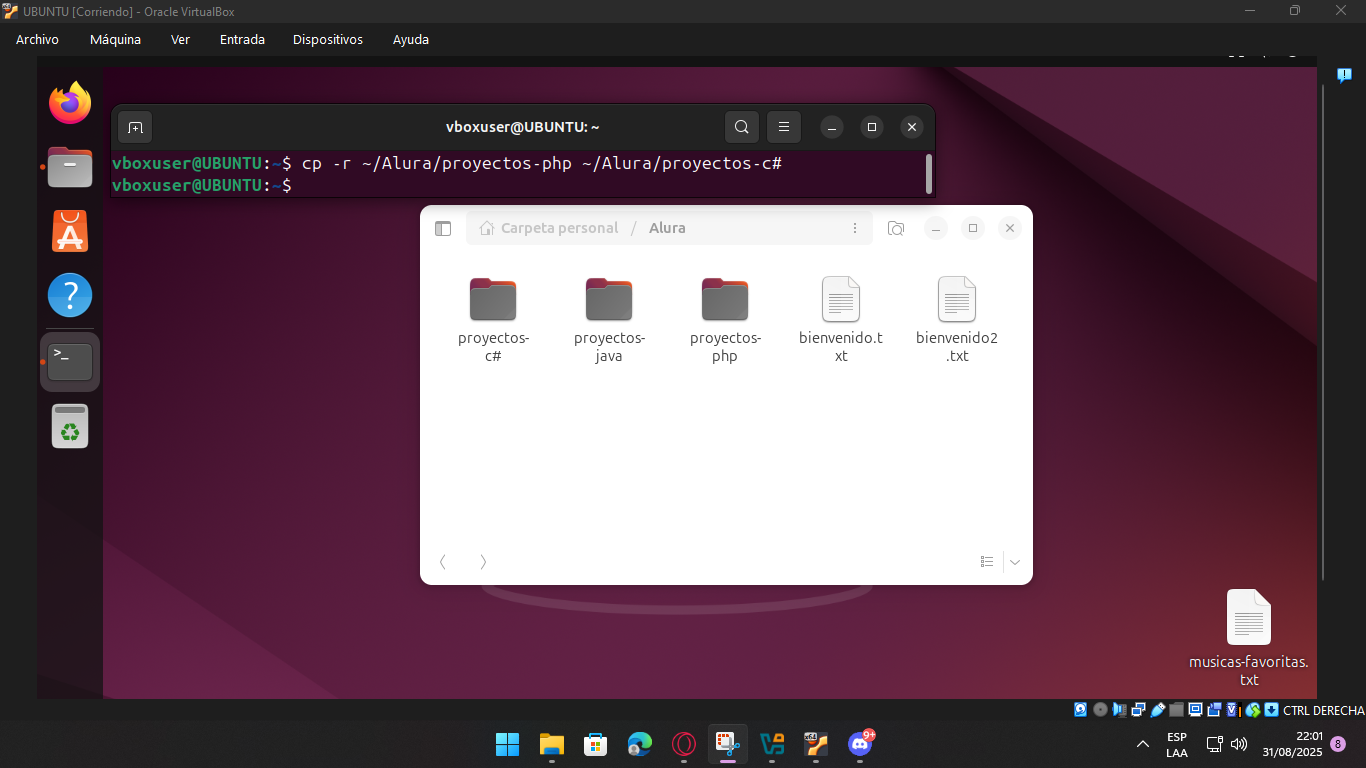1366x768 pixels.
Task: Open Microsoft Store from taskbar
Action: click(596, 744)
